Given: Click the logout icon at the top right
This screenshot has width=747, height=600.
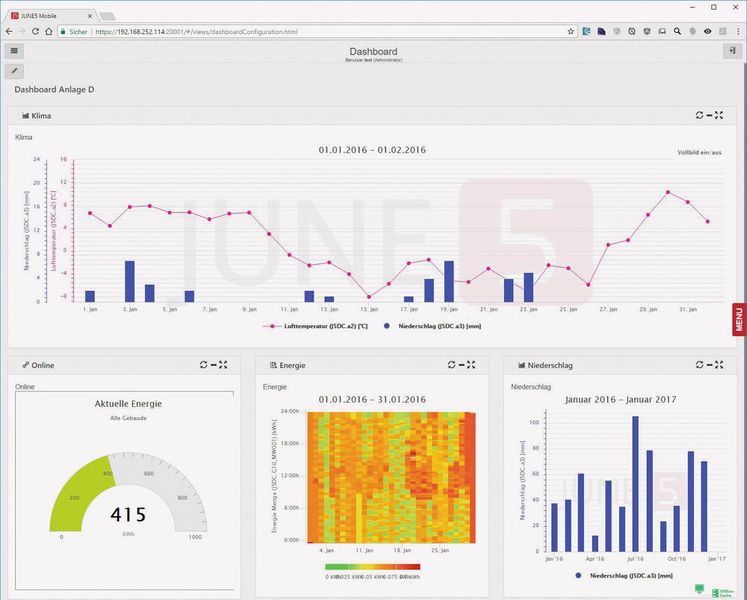Looking at the screenshot, I should 732,51.
